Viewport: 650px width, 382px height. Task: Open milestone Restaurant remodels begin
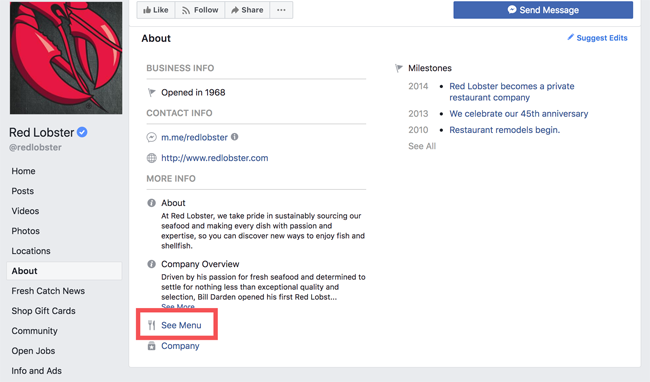click(504, 130)
